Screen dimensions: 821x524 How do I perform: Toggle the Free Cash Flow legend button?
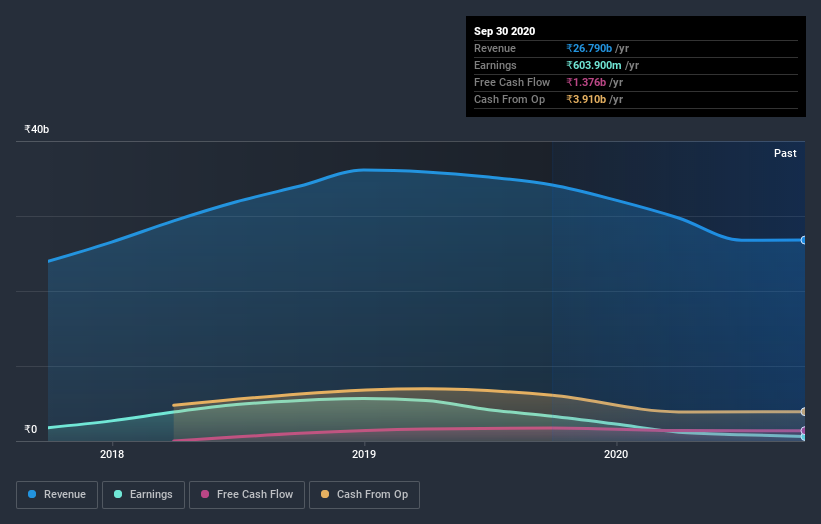(x=247, y=495)
